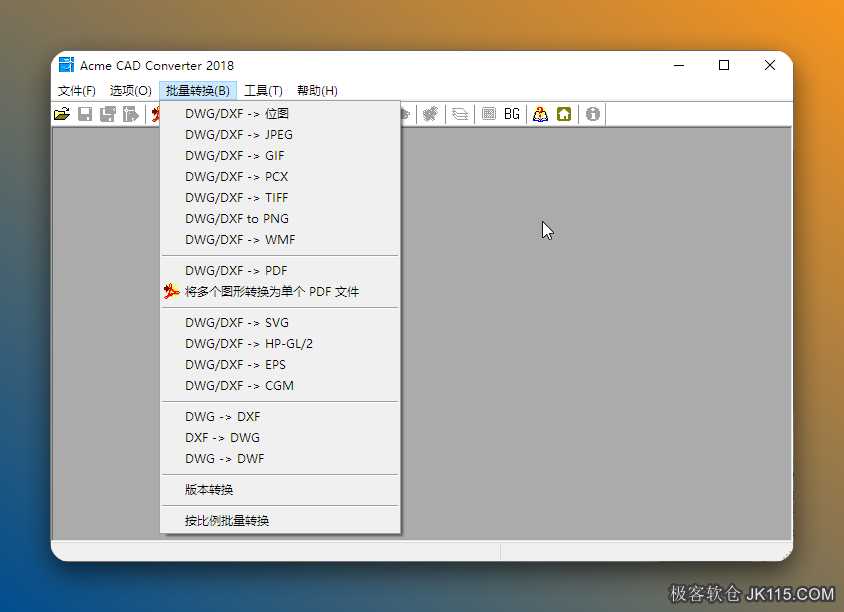Click the export/convert file icon with arrow
This screenshot has height=612, width=844.
130,114
